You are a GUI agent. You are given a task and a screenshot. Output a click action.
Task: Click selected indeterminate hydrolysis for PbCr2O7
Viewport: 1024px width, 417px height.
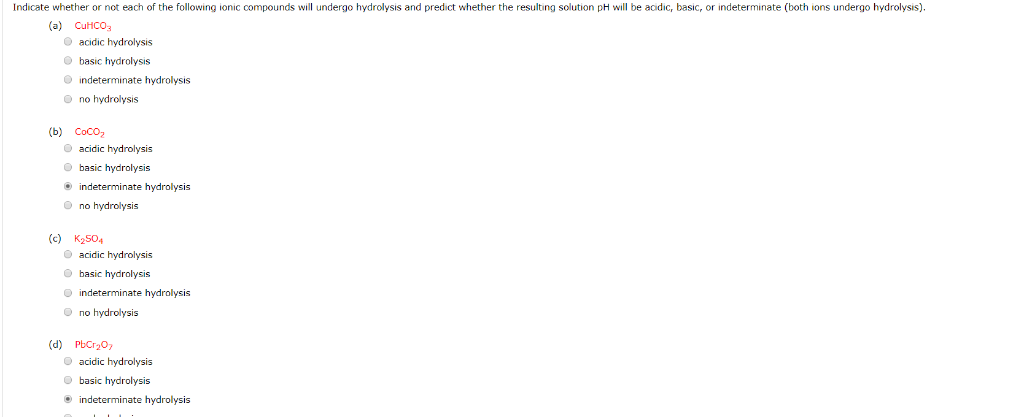(68, 399)
